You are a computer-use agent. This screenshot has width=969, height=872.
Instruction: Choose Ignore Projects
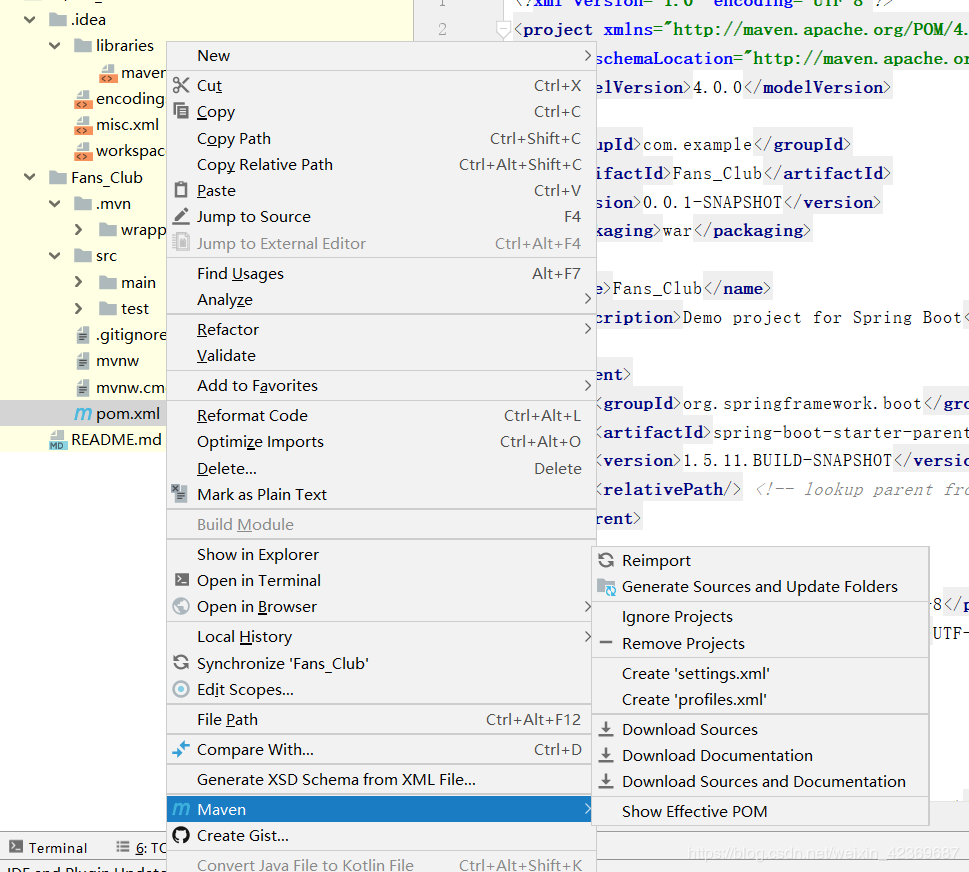pos(760,617)
